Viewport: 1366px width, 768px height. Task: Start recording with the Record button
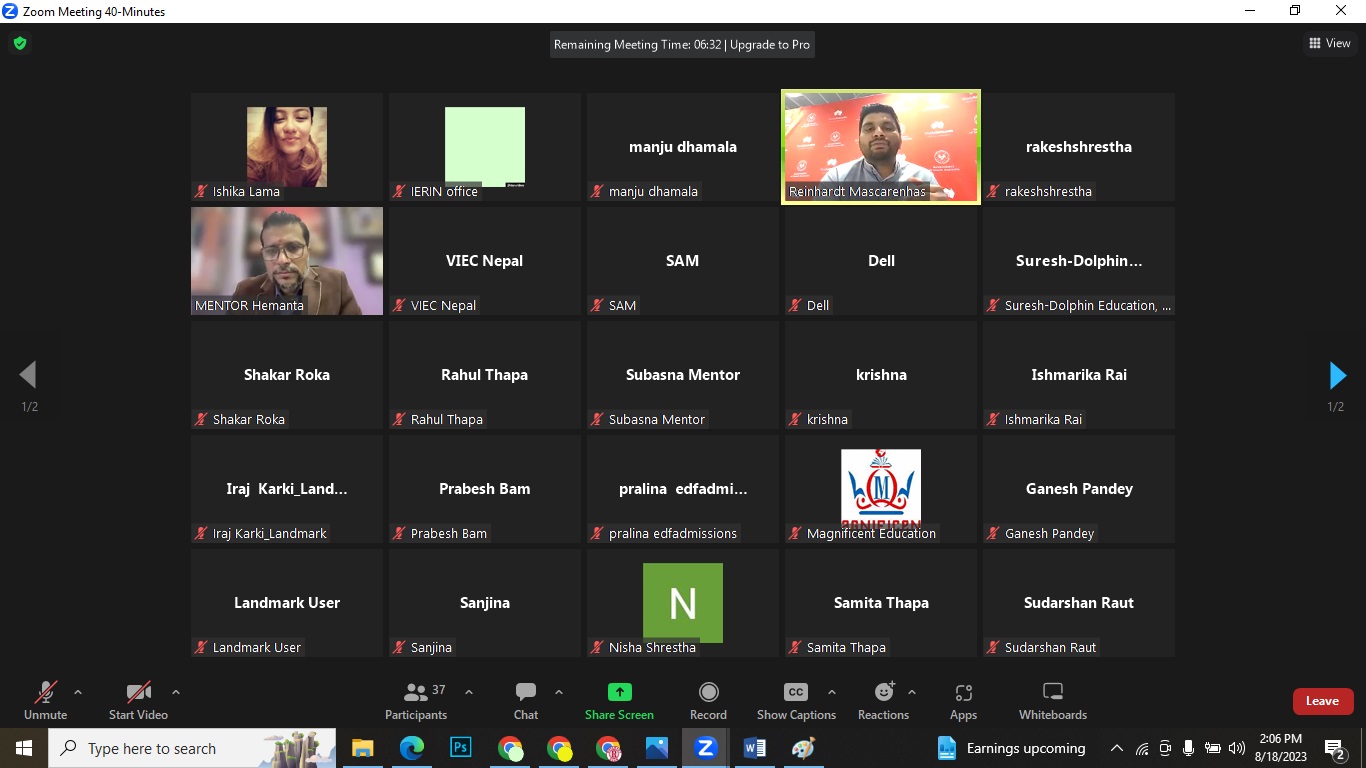pyautogui.click(x=708, y=701)
